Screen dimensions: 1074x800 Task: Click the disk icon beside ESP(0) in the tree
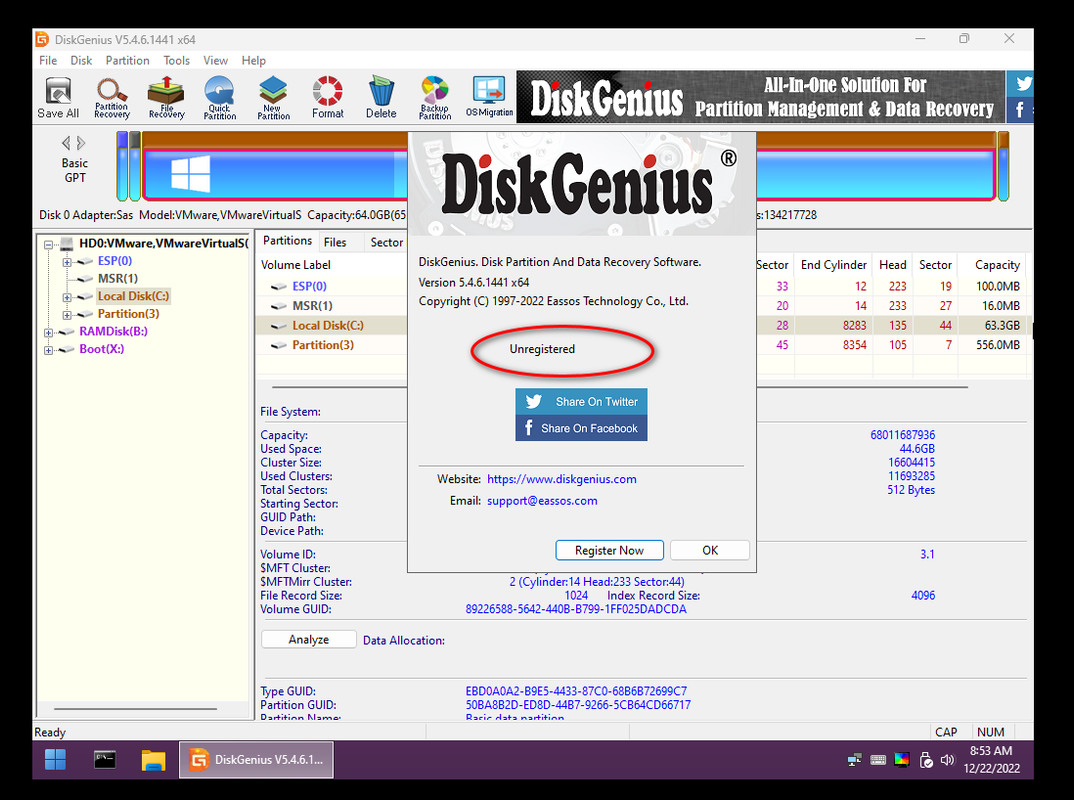click(x=86, y=261)
